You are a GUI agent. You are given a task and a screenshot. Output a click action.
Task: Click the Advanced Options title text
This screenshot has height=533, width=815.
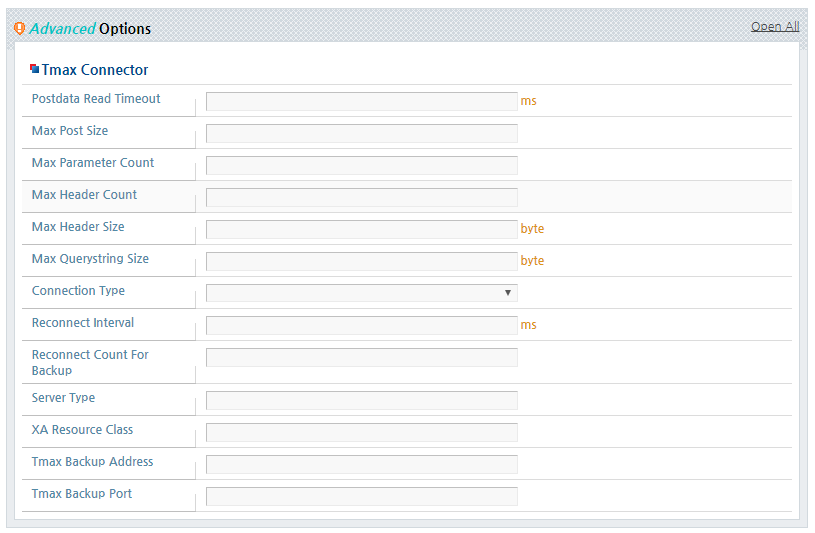[90, 29]
